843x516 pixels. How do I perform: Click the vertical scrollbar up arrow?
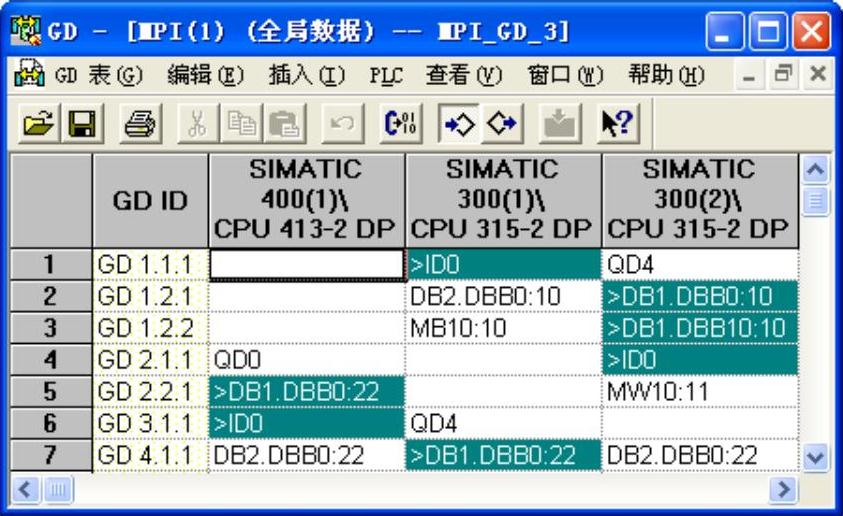(815, 170)
